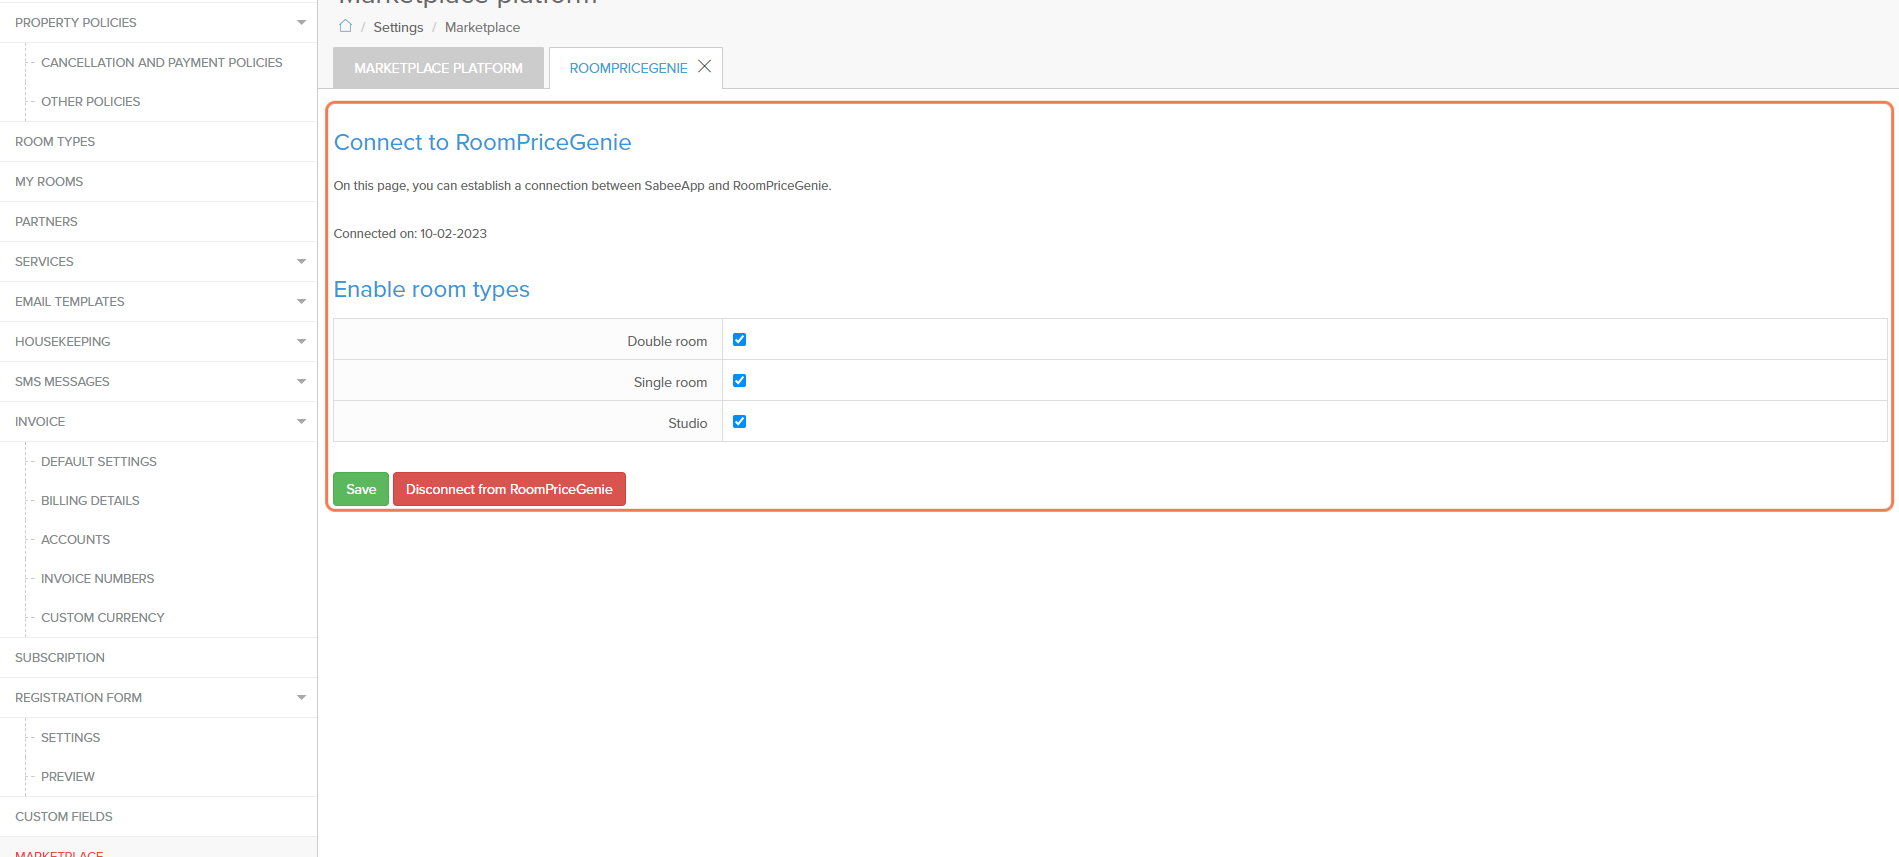Image resolution: width=1899 pixels, height=857 pixels.
Task: Disconnect from RoomPriceGenie
Action: [x=509, y=489]
